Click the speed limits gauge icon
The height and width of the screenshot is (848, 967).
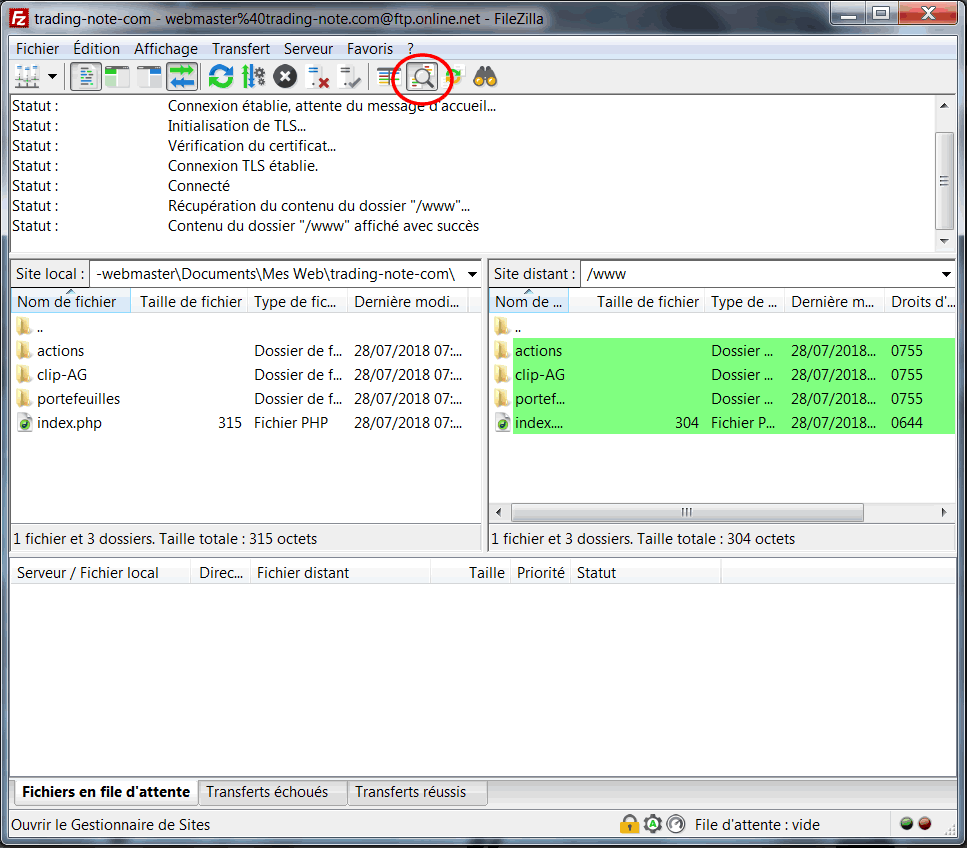[676, 825]
